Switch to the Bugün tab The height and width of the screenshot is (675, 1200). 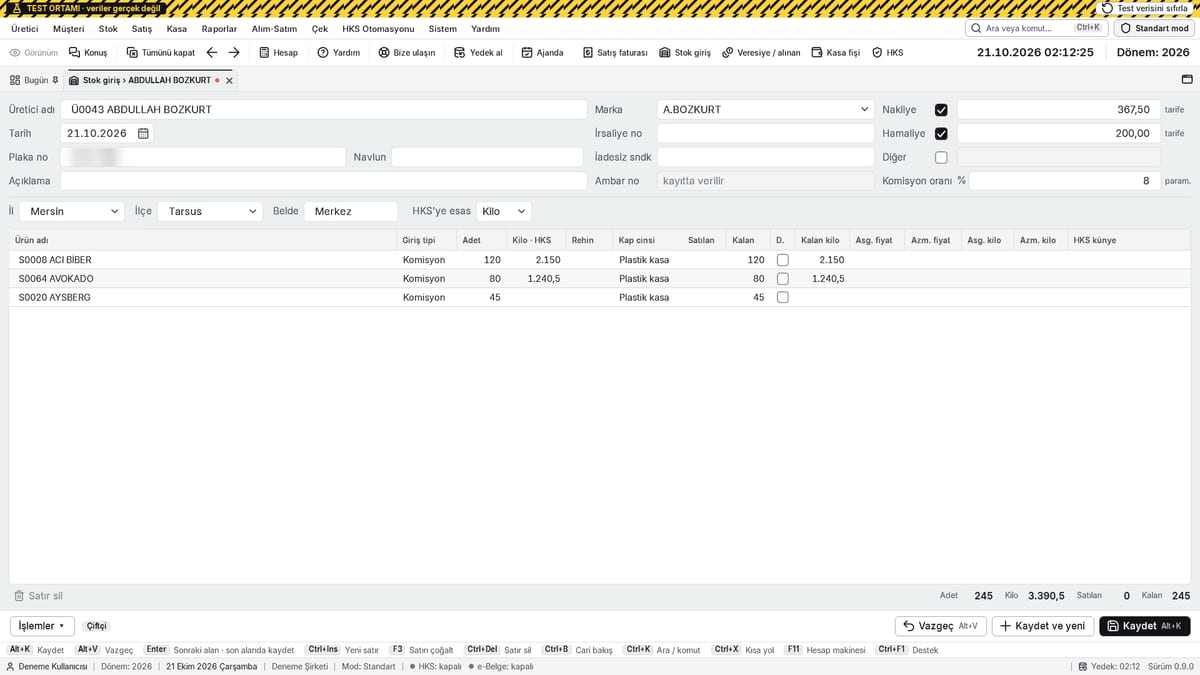[x=34, y=80]
